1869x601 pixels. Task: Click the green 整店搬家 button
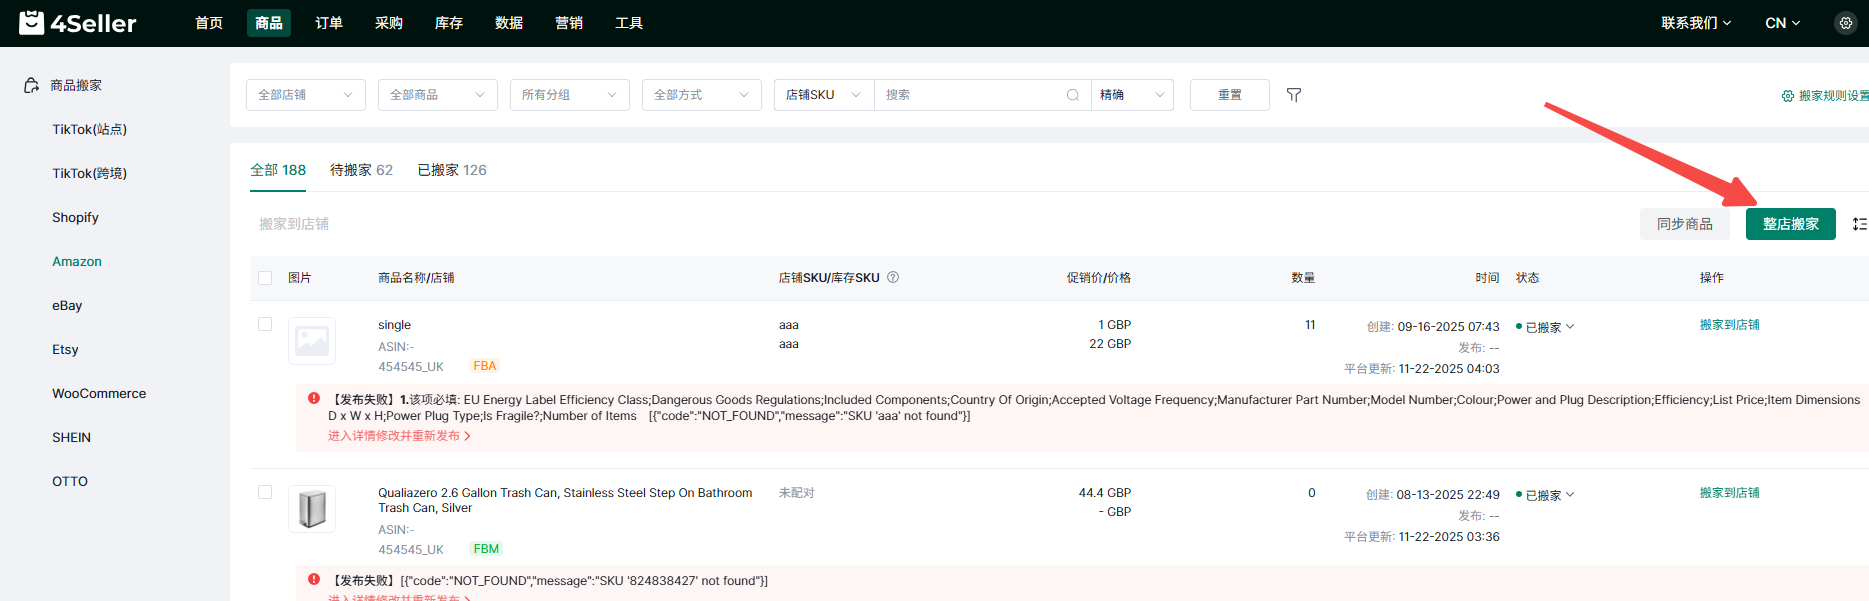coord(1790,224)
